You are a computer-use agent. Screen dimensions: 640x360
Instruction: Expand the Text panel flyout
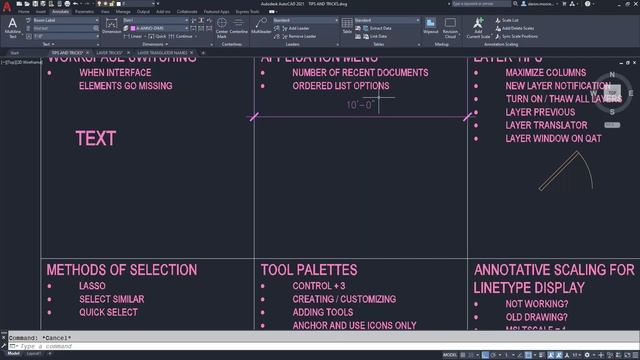(x=49, y=44)
